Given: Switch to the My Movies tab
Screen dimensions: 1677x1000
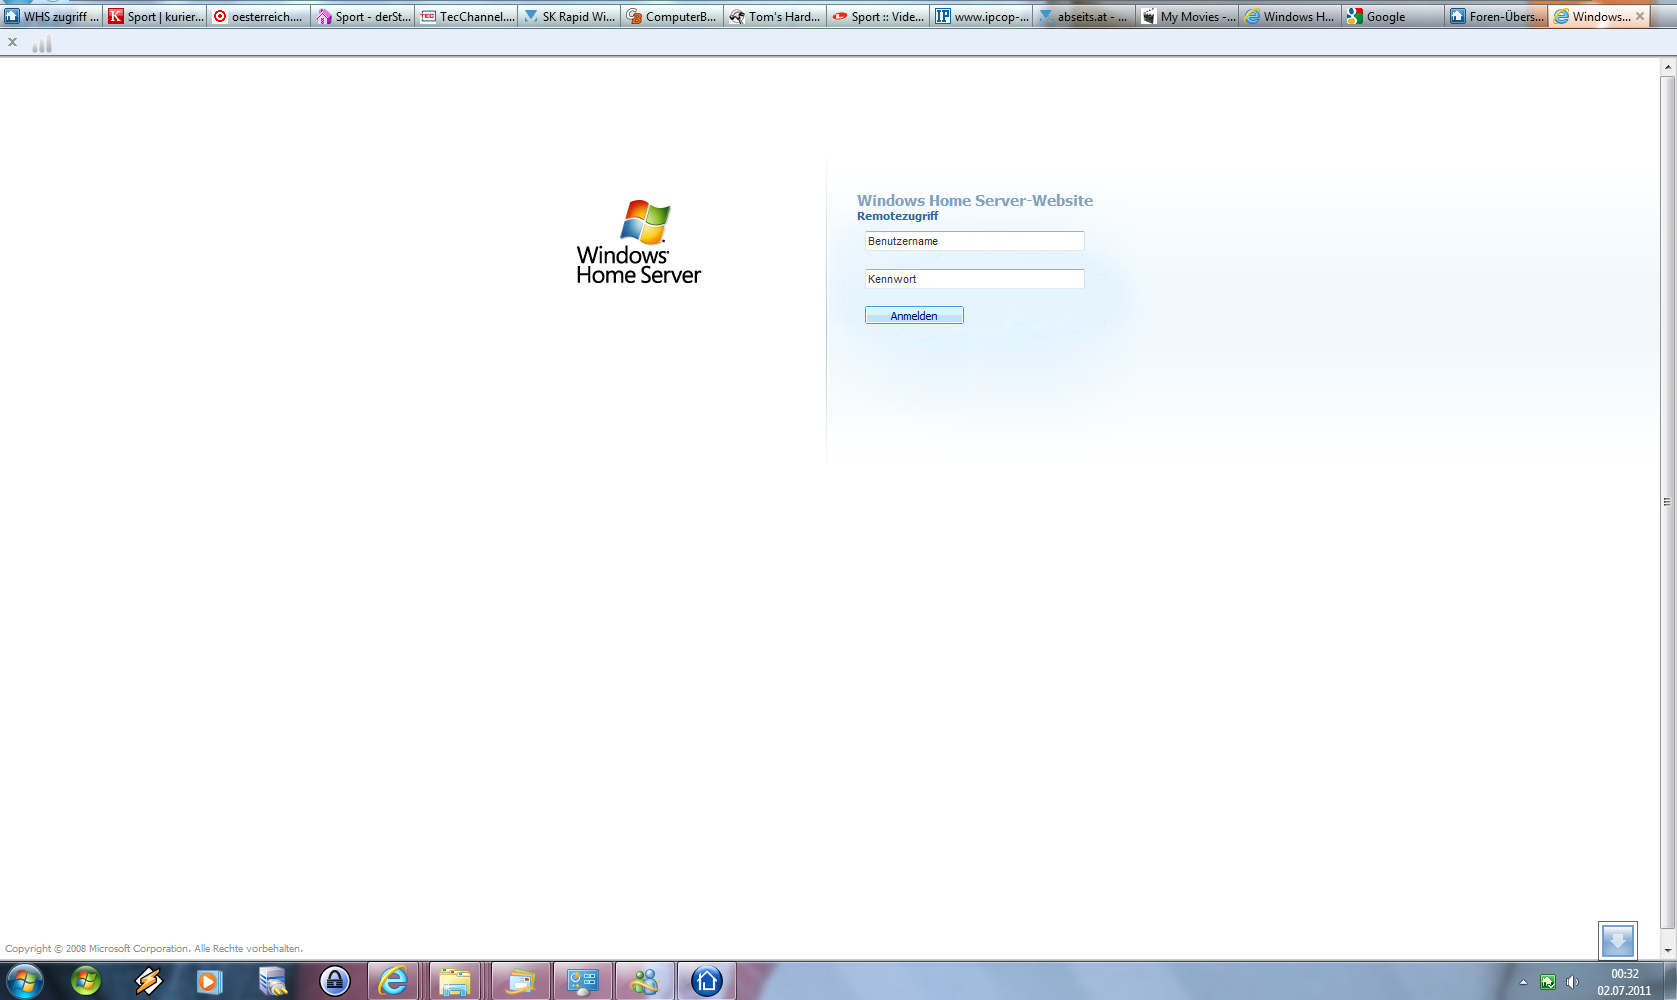Looking at the screenshot, I should 1188,16.
